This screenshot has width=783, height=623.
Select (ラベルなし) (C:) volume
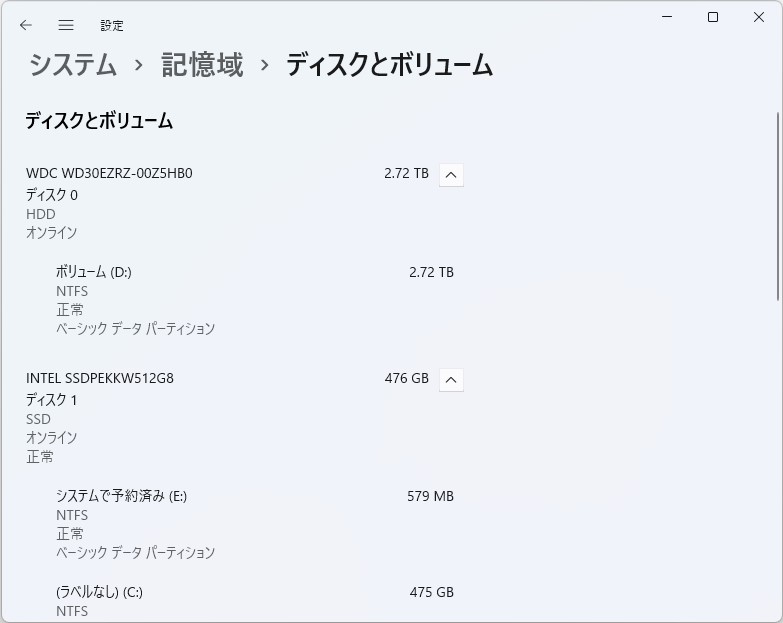[x=99, y=592]
